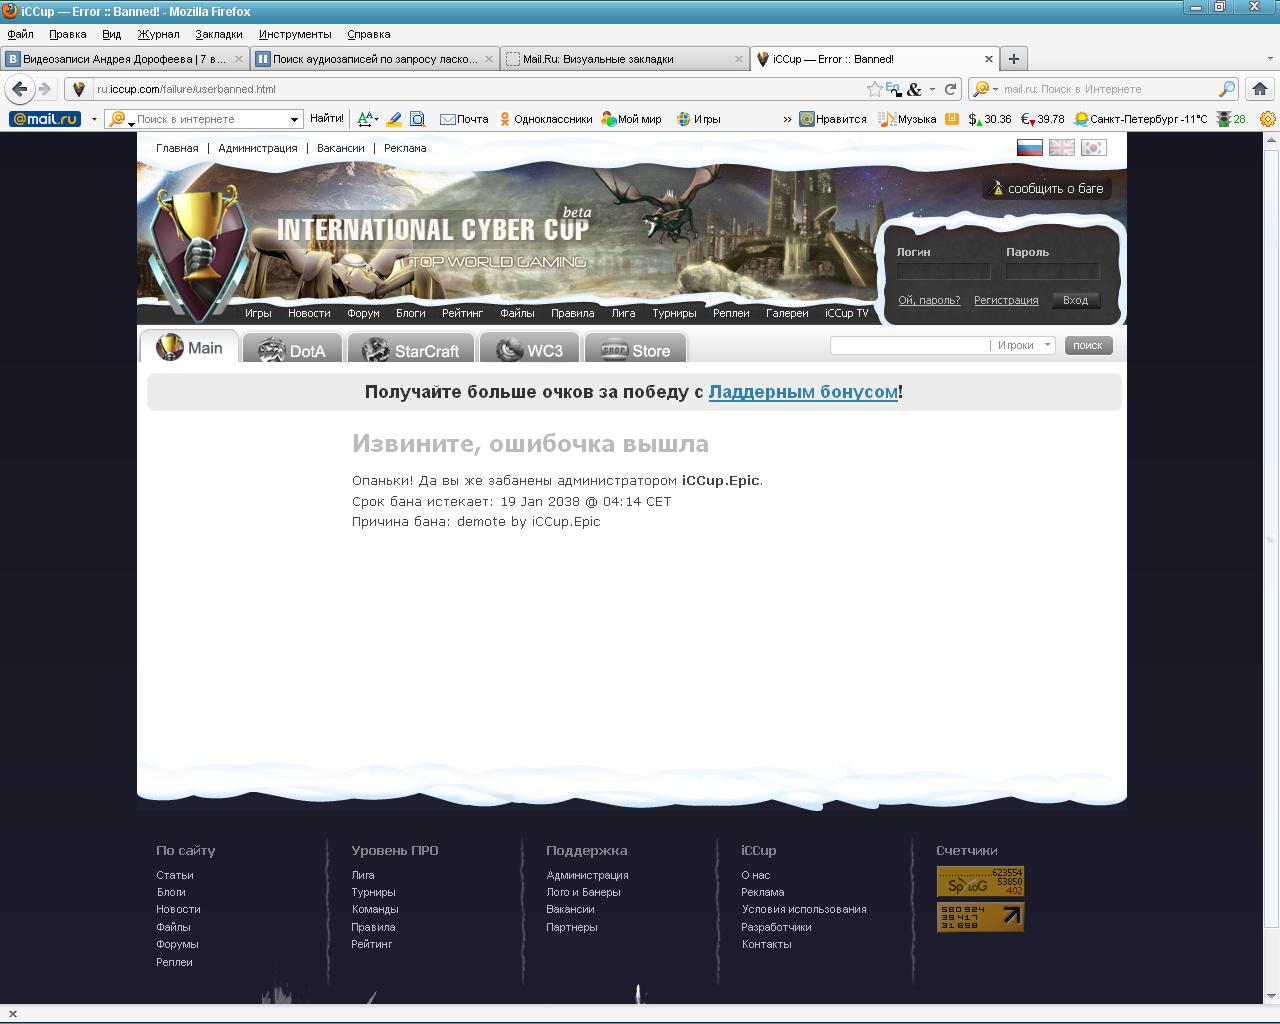This screenshot has width=1280, height=1024.
Task: Focus the Логин input field
Action: [943, 271]
